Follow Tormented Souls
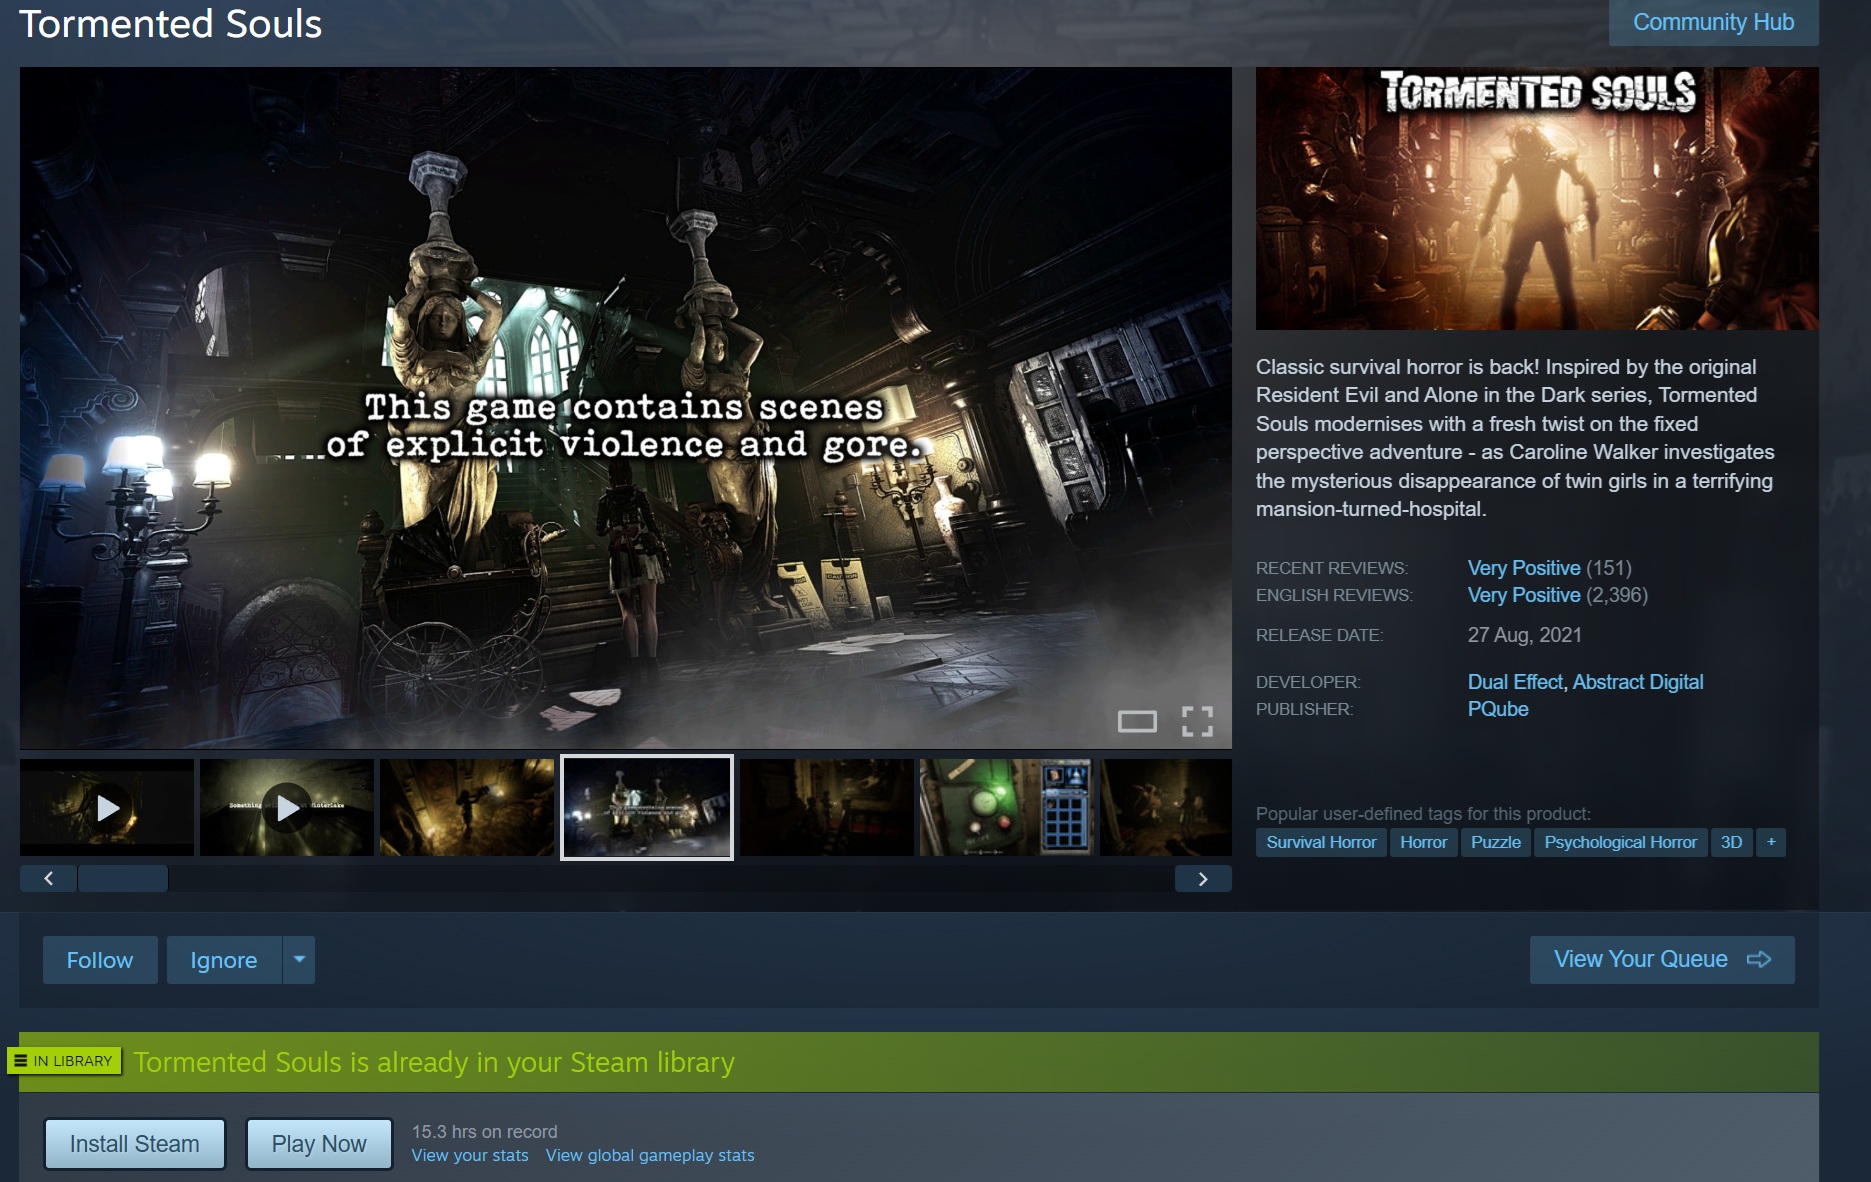 [x=100, y=960]
